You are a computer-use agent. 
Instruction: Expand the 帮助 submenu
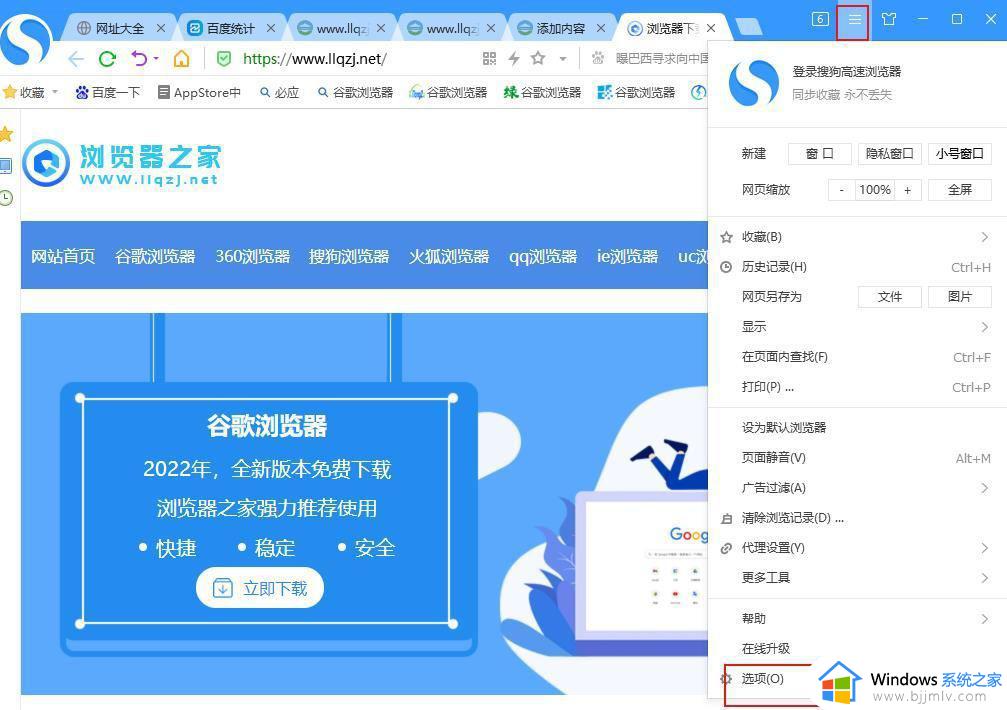pyautogui.click(x=985, y=619)
